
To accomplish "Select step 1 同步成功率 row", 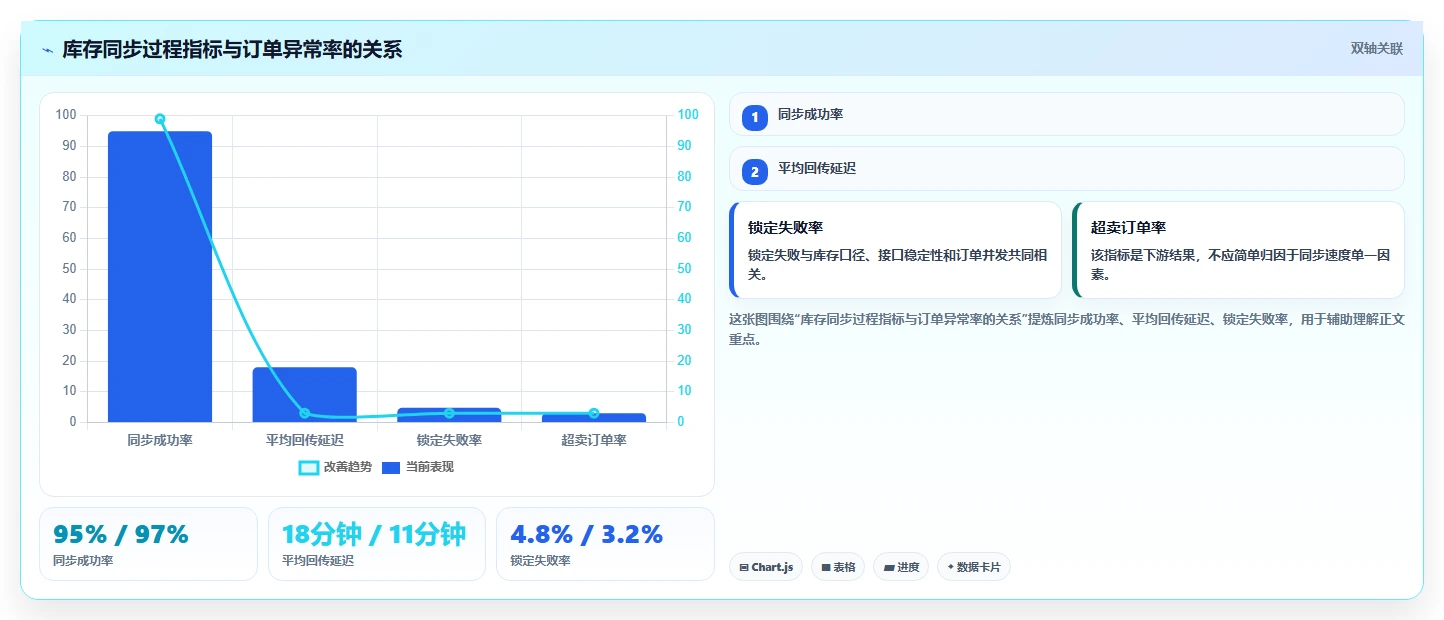I will [x=1067, y=114].
